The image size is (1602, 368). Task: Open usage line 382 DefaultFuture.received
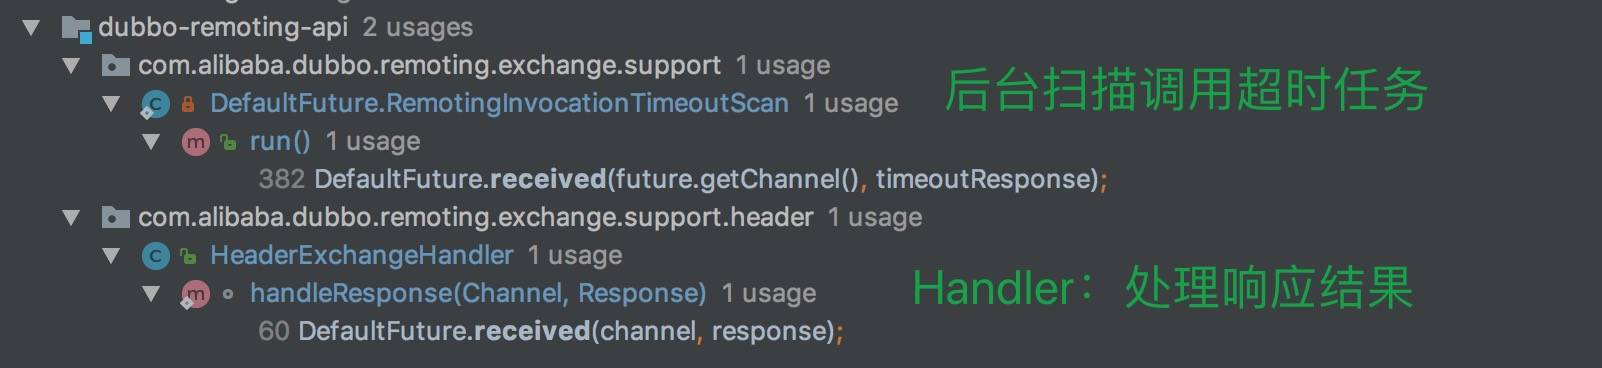[x=683, y=179]
